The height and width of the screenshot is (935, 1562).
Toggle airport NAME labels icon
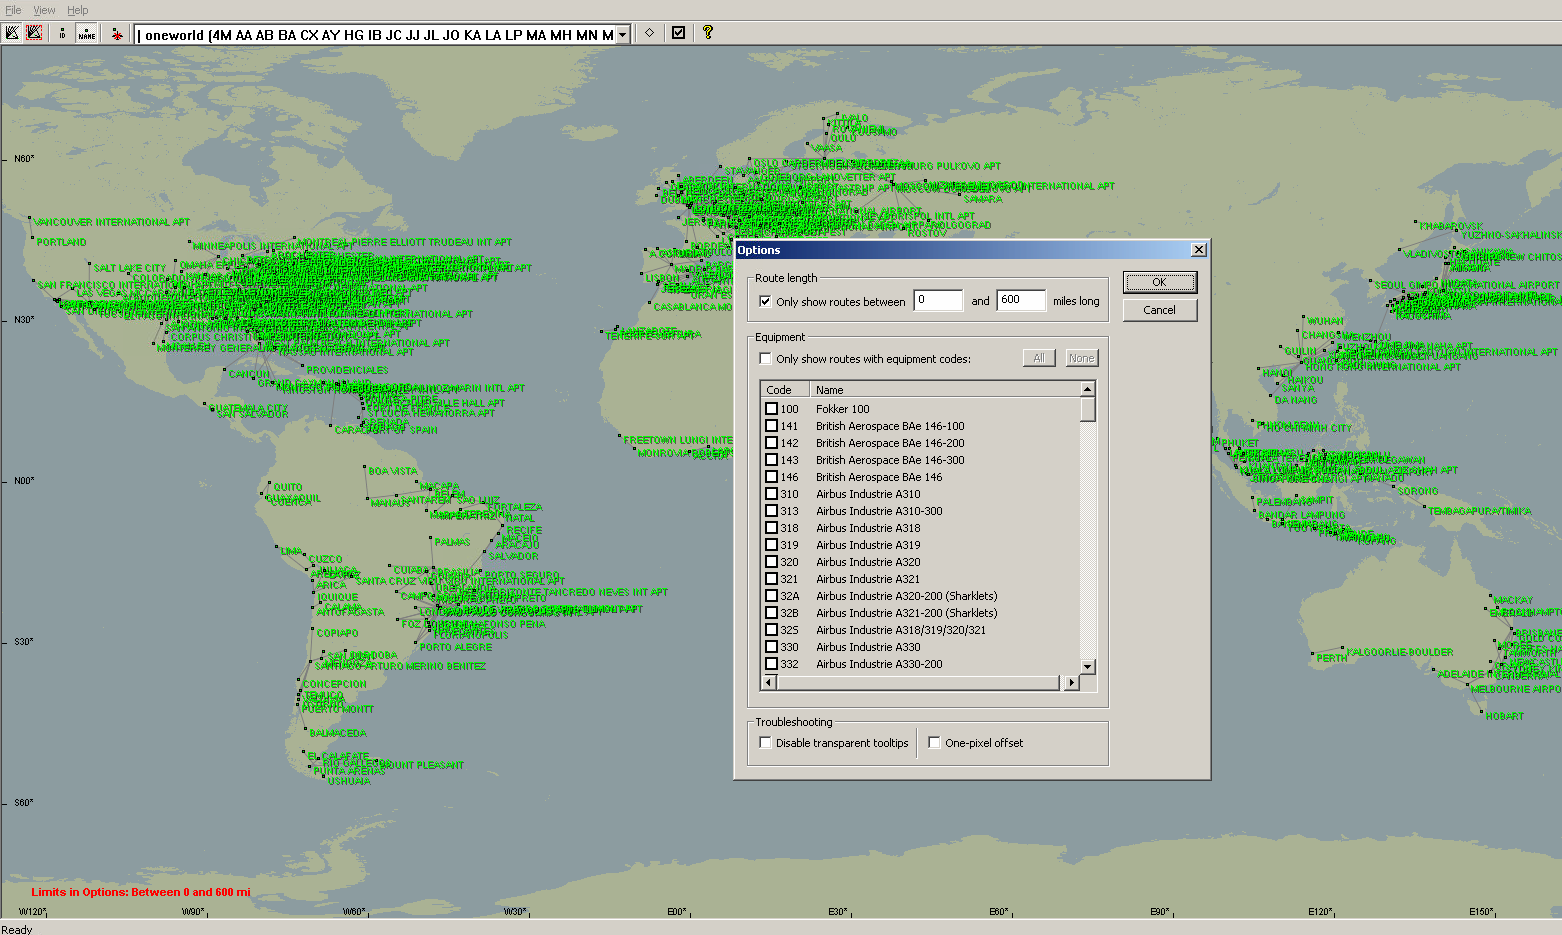87,33
